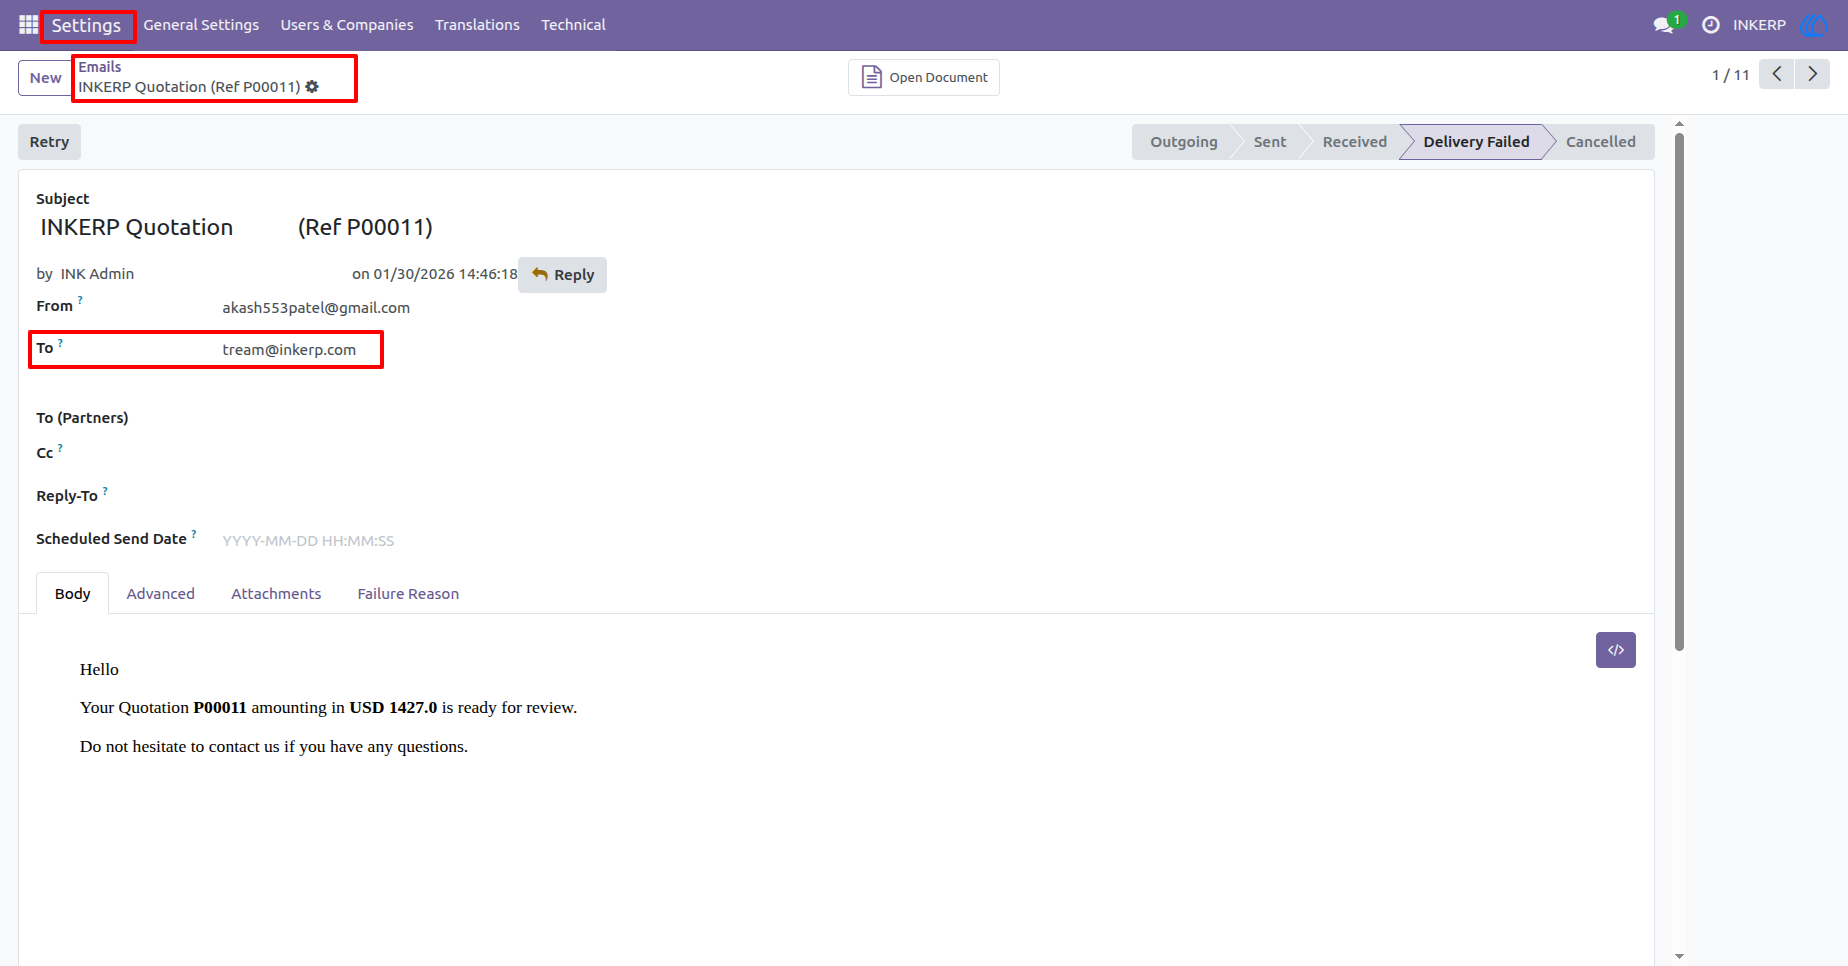
Task: Click the Reply button
Action: tap(563, 275)
